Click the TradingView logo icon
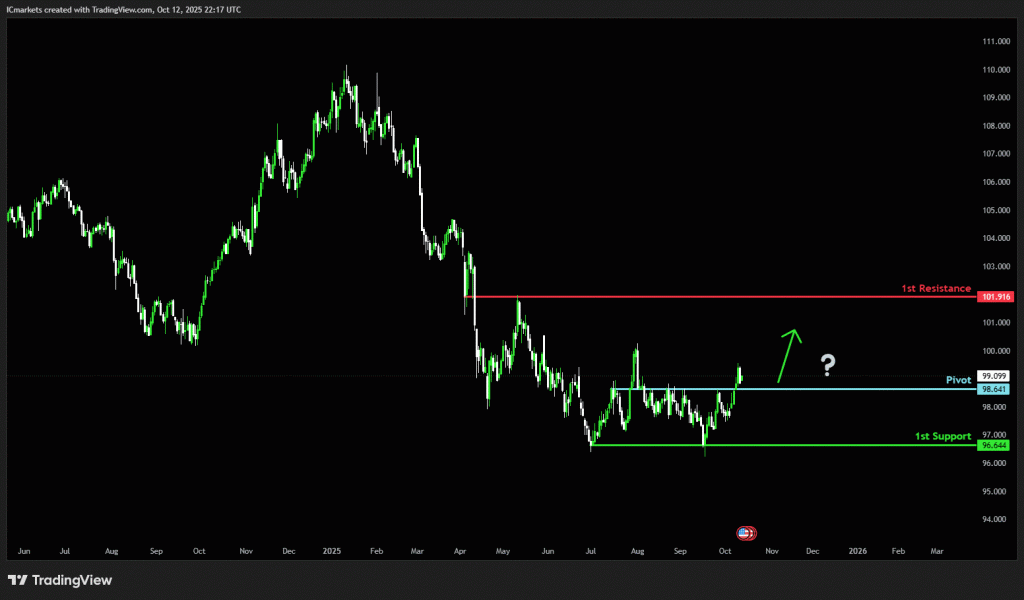This screenshot has height=600, width=1024. pos(17,580)
